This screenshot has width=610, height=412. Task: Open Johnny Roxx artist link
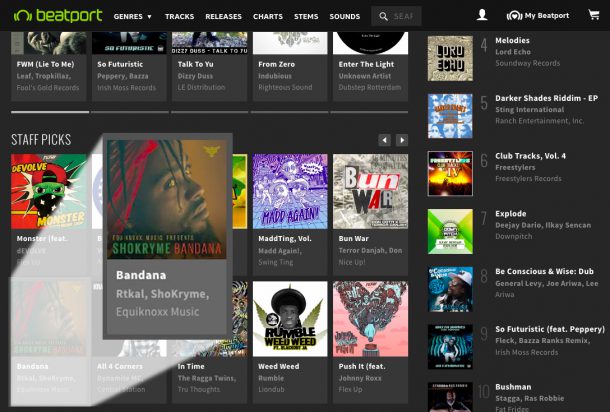360,378
